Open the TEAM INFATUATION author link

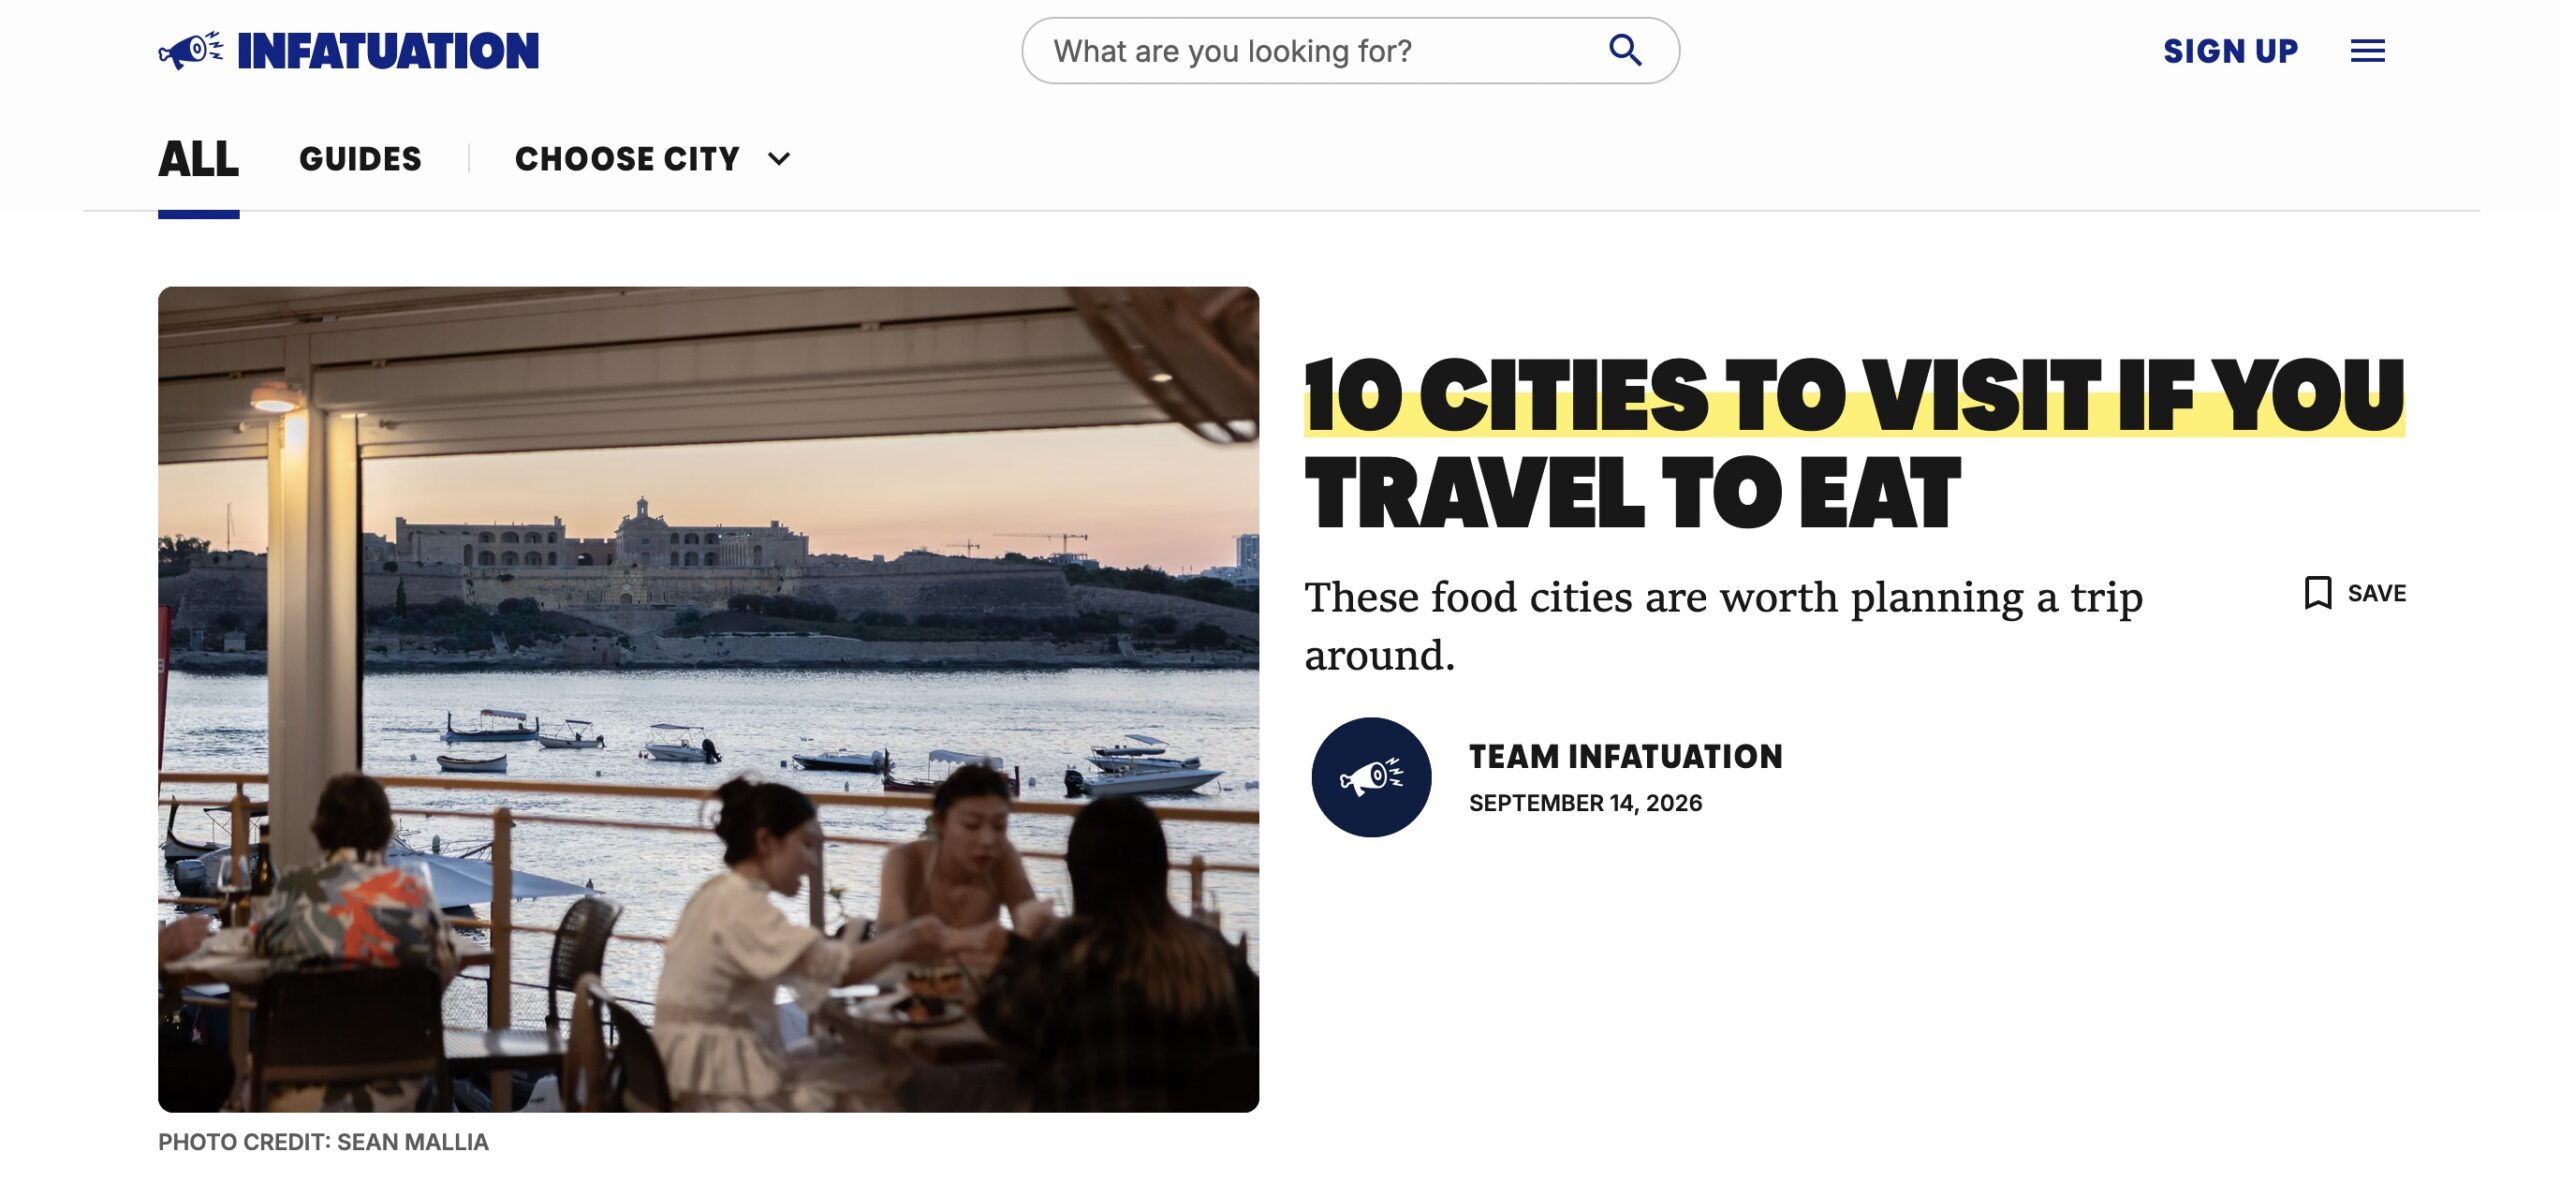coord(1625,756)
